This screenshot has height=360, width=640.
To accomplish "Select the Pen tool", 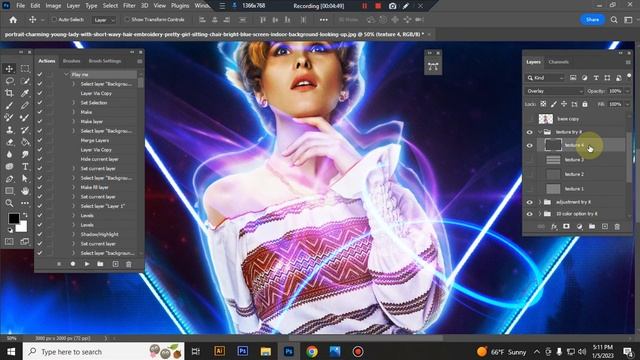I will [9, 179].
